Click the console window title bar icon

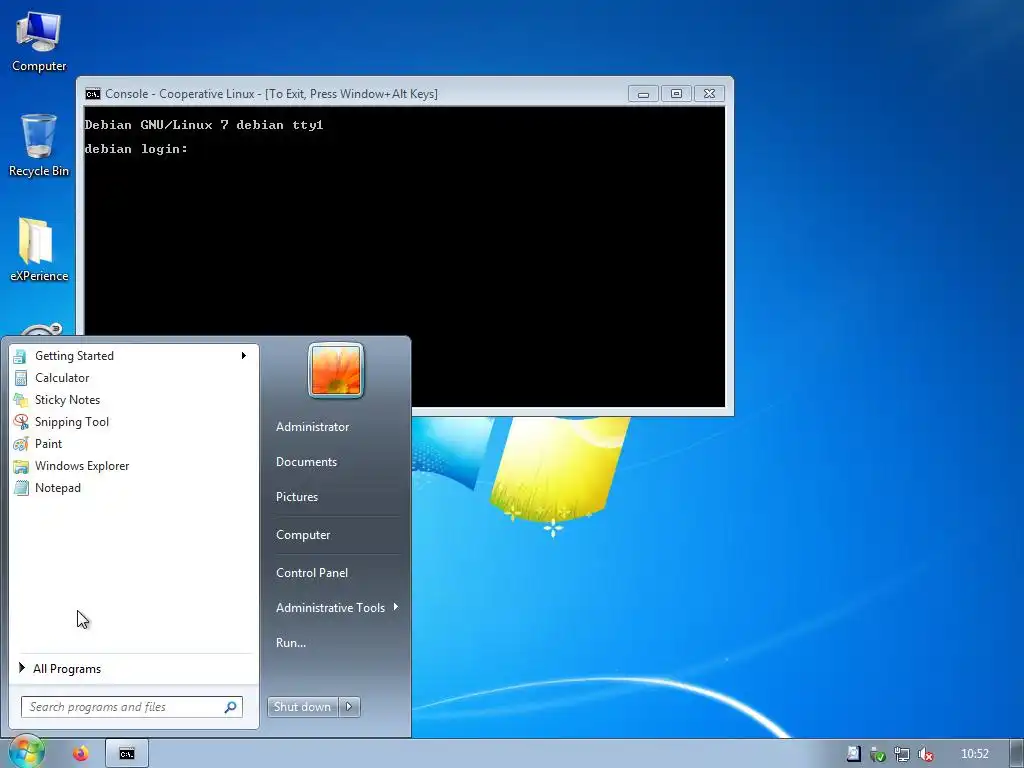pyautogui.click(x=93, y=94)
